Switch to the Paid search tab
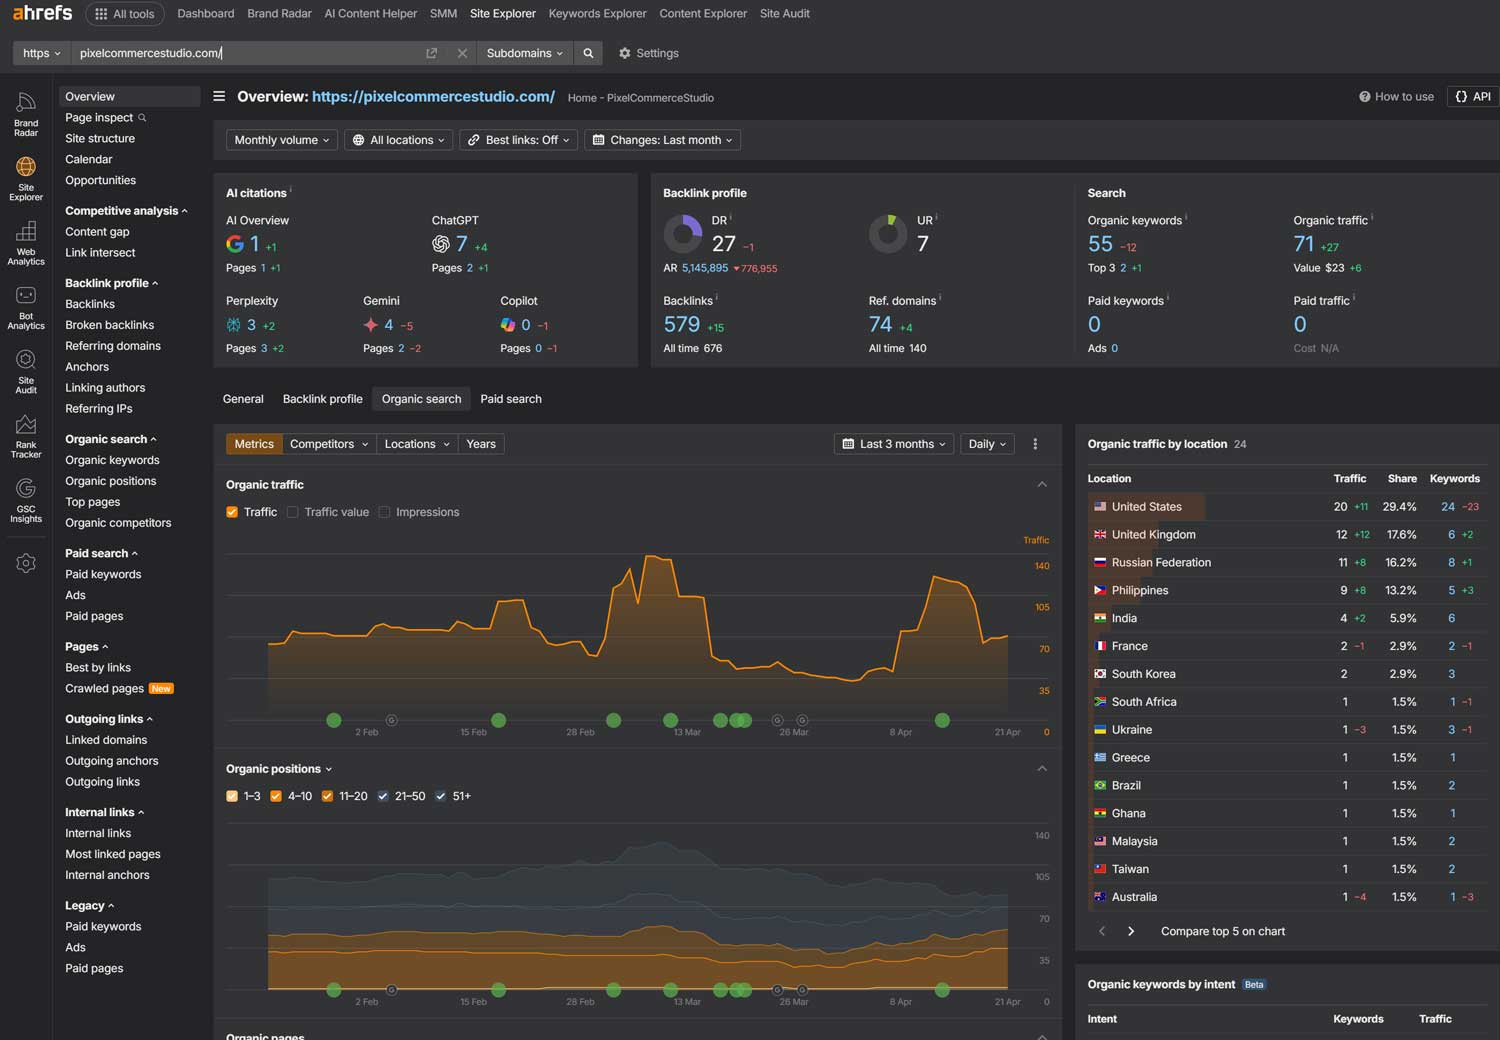 point(510,398)
